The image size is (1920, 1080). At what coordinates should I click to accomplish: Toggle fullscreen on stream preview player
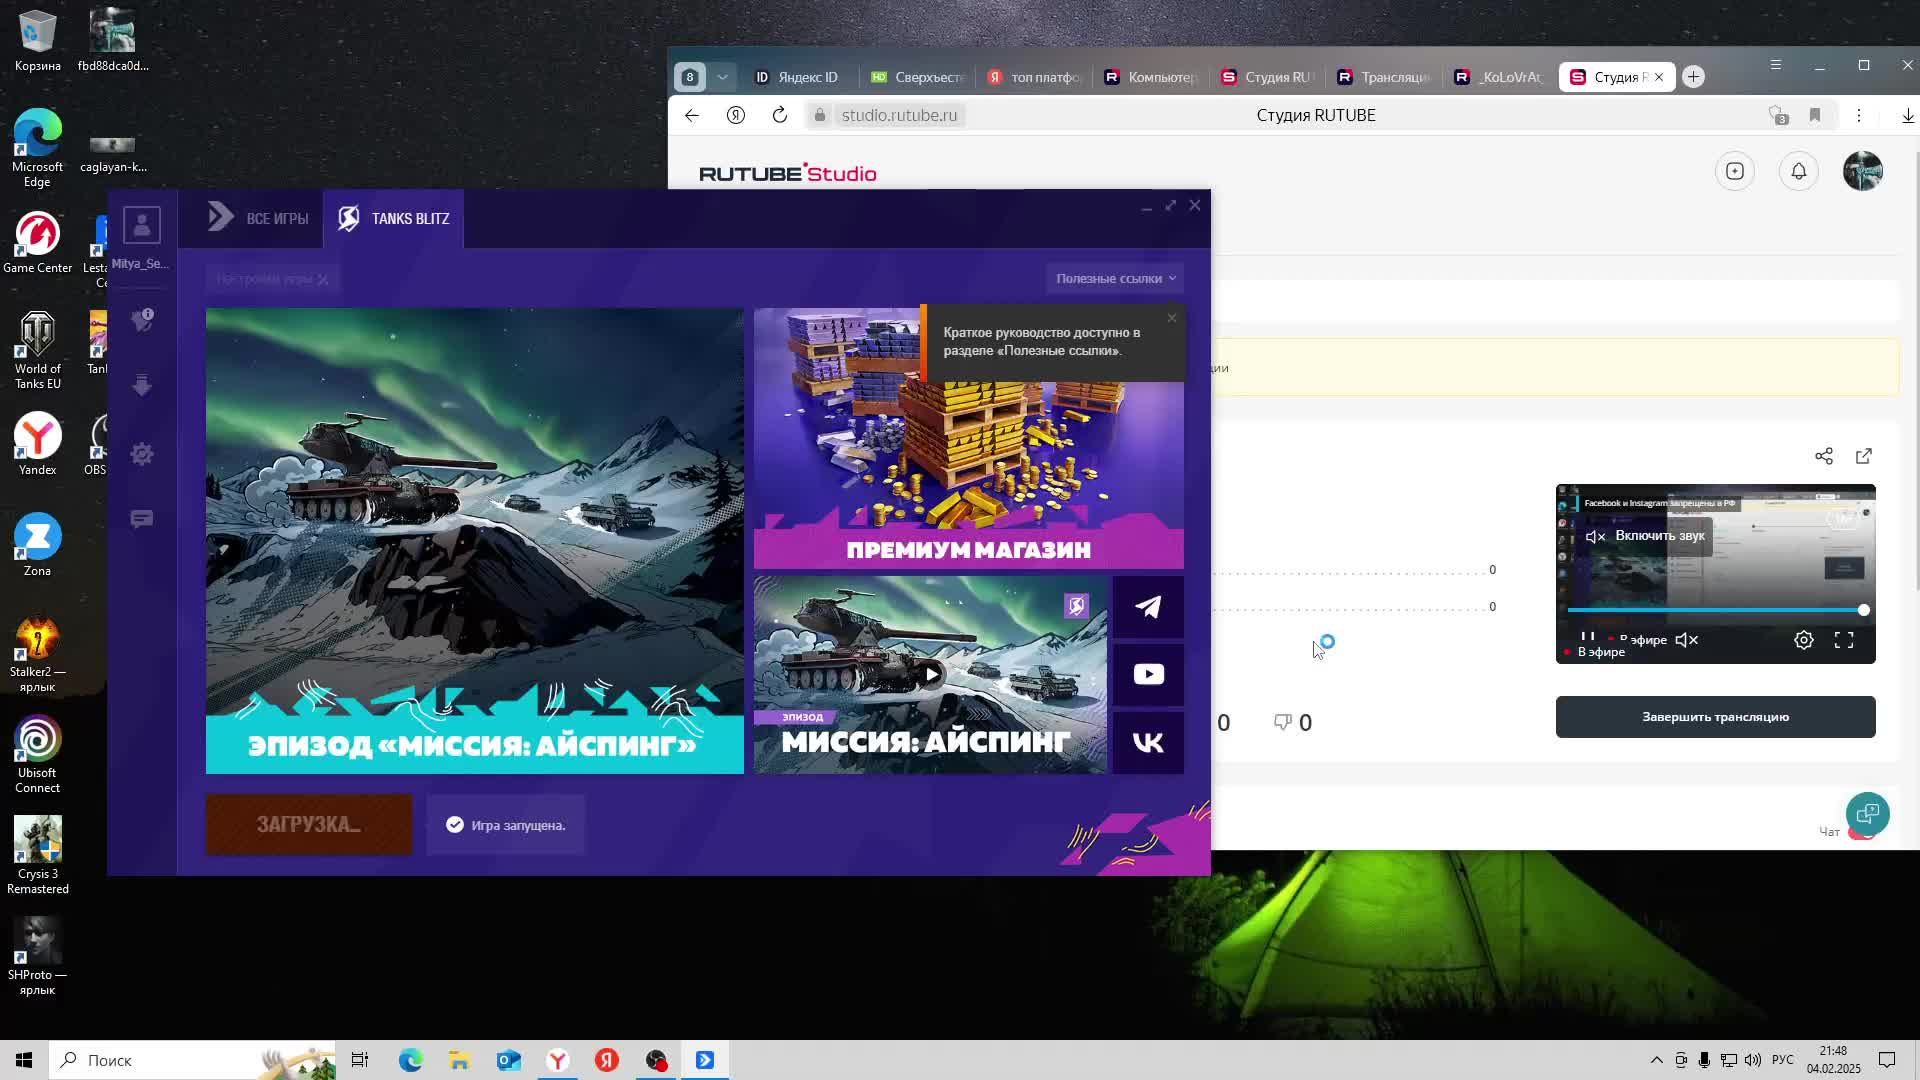pos(1844,640)
